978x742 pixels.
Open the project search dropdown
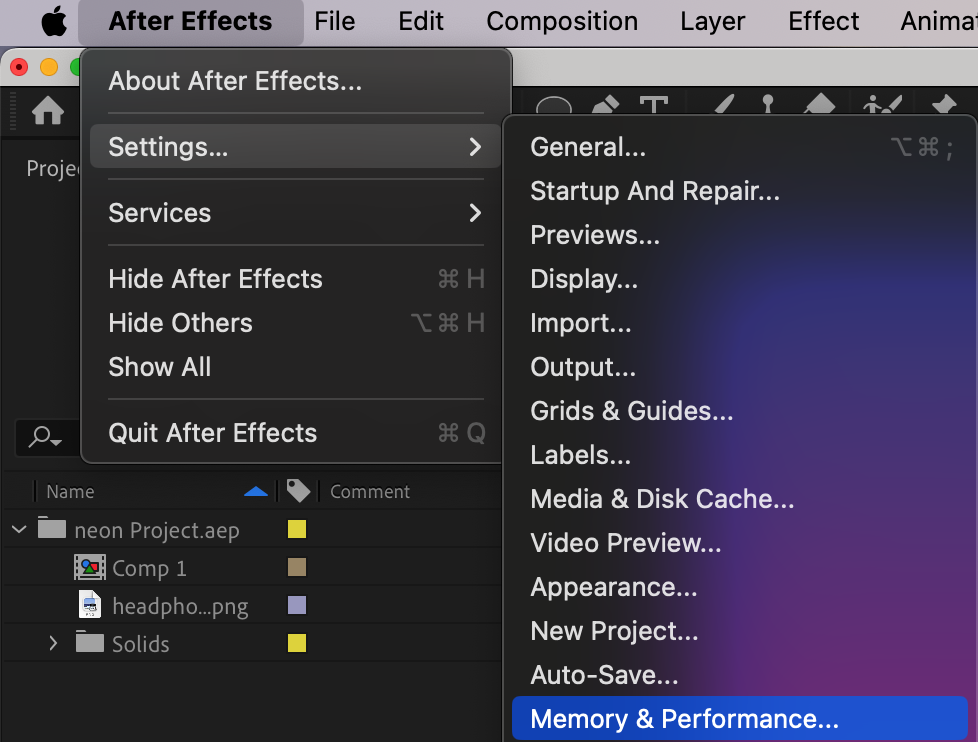tap(45, 437)
